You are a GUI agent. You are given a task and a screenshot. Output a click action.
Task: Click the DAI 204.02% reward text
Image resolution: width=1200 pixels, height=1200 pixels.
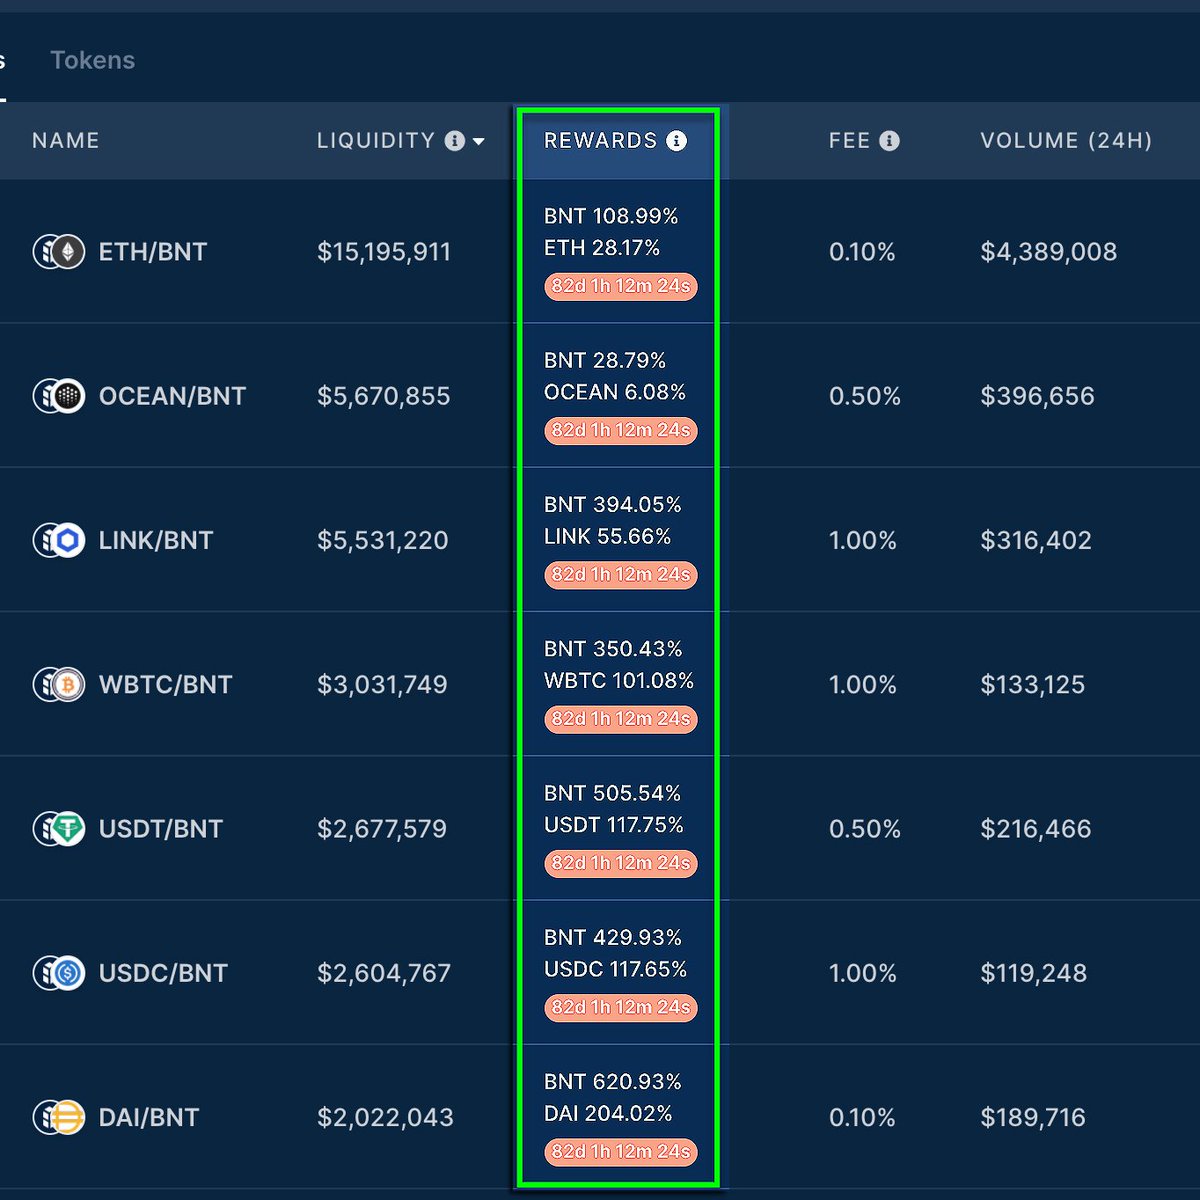(x=608, y=1114)
